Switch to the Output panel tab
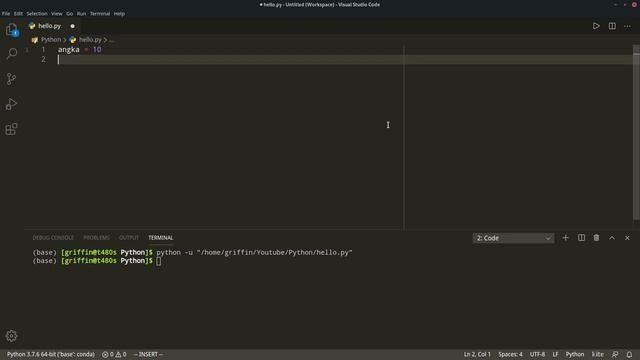Image resolution: width=640 pixels, height=360 pixels. click(x=129, y=238)
